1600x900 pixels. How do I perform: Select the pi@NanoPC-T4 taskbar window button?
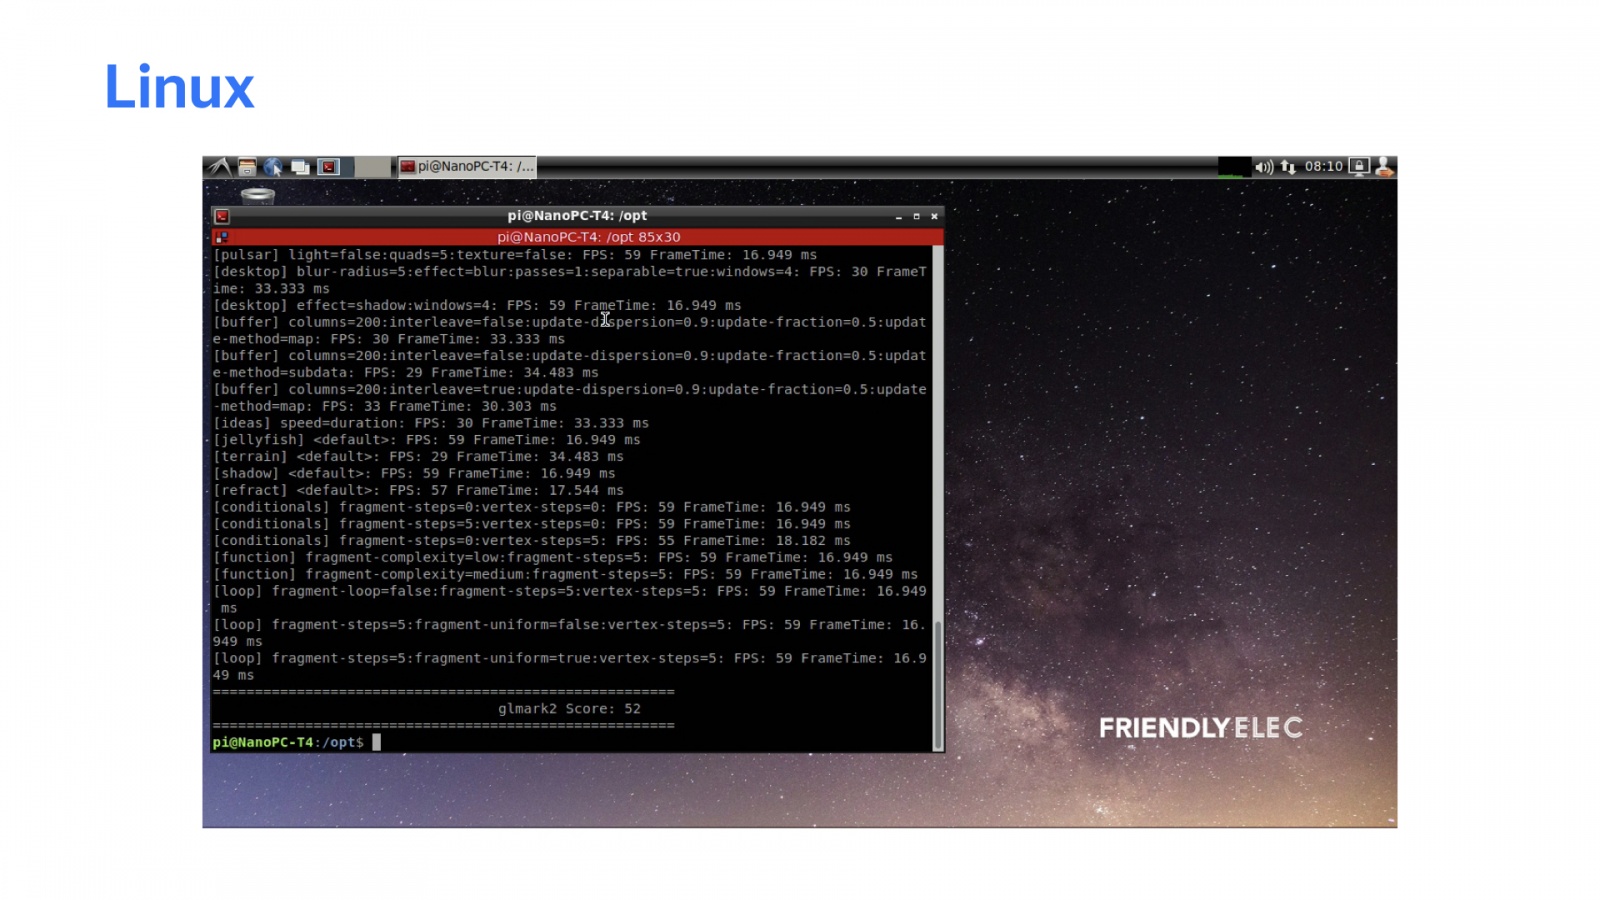467,167
